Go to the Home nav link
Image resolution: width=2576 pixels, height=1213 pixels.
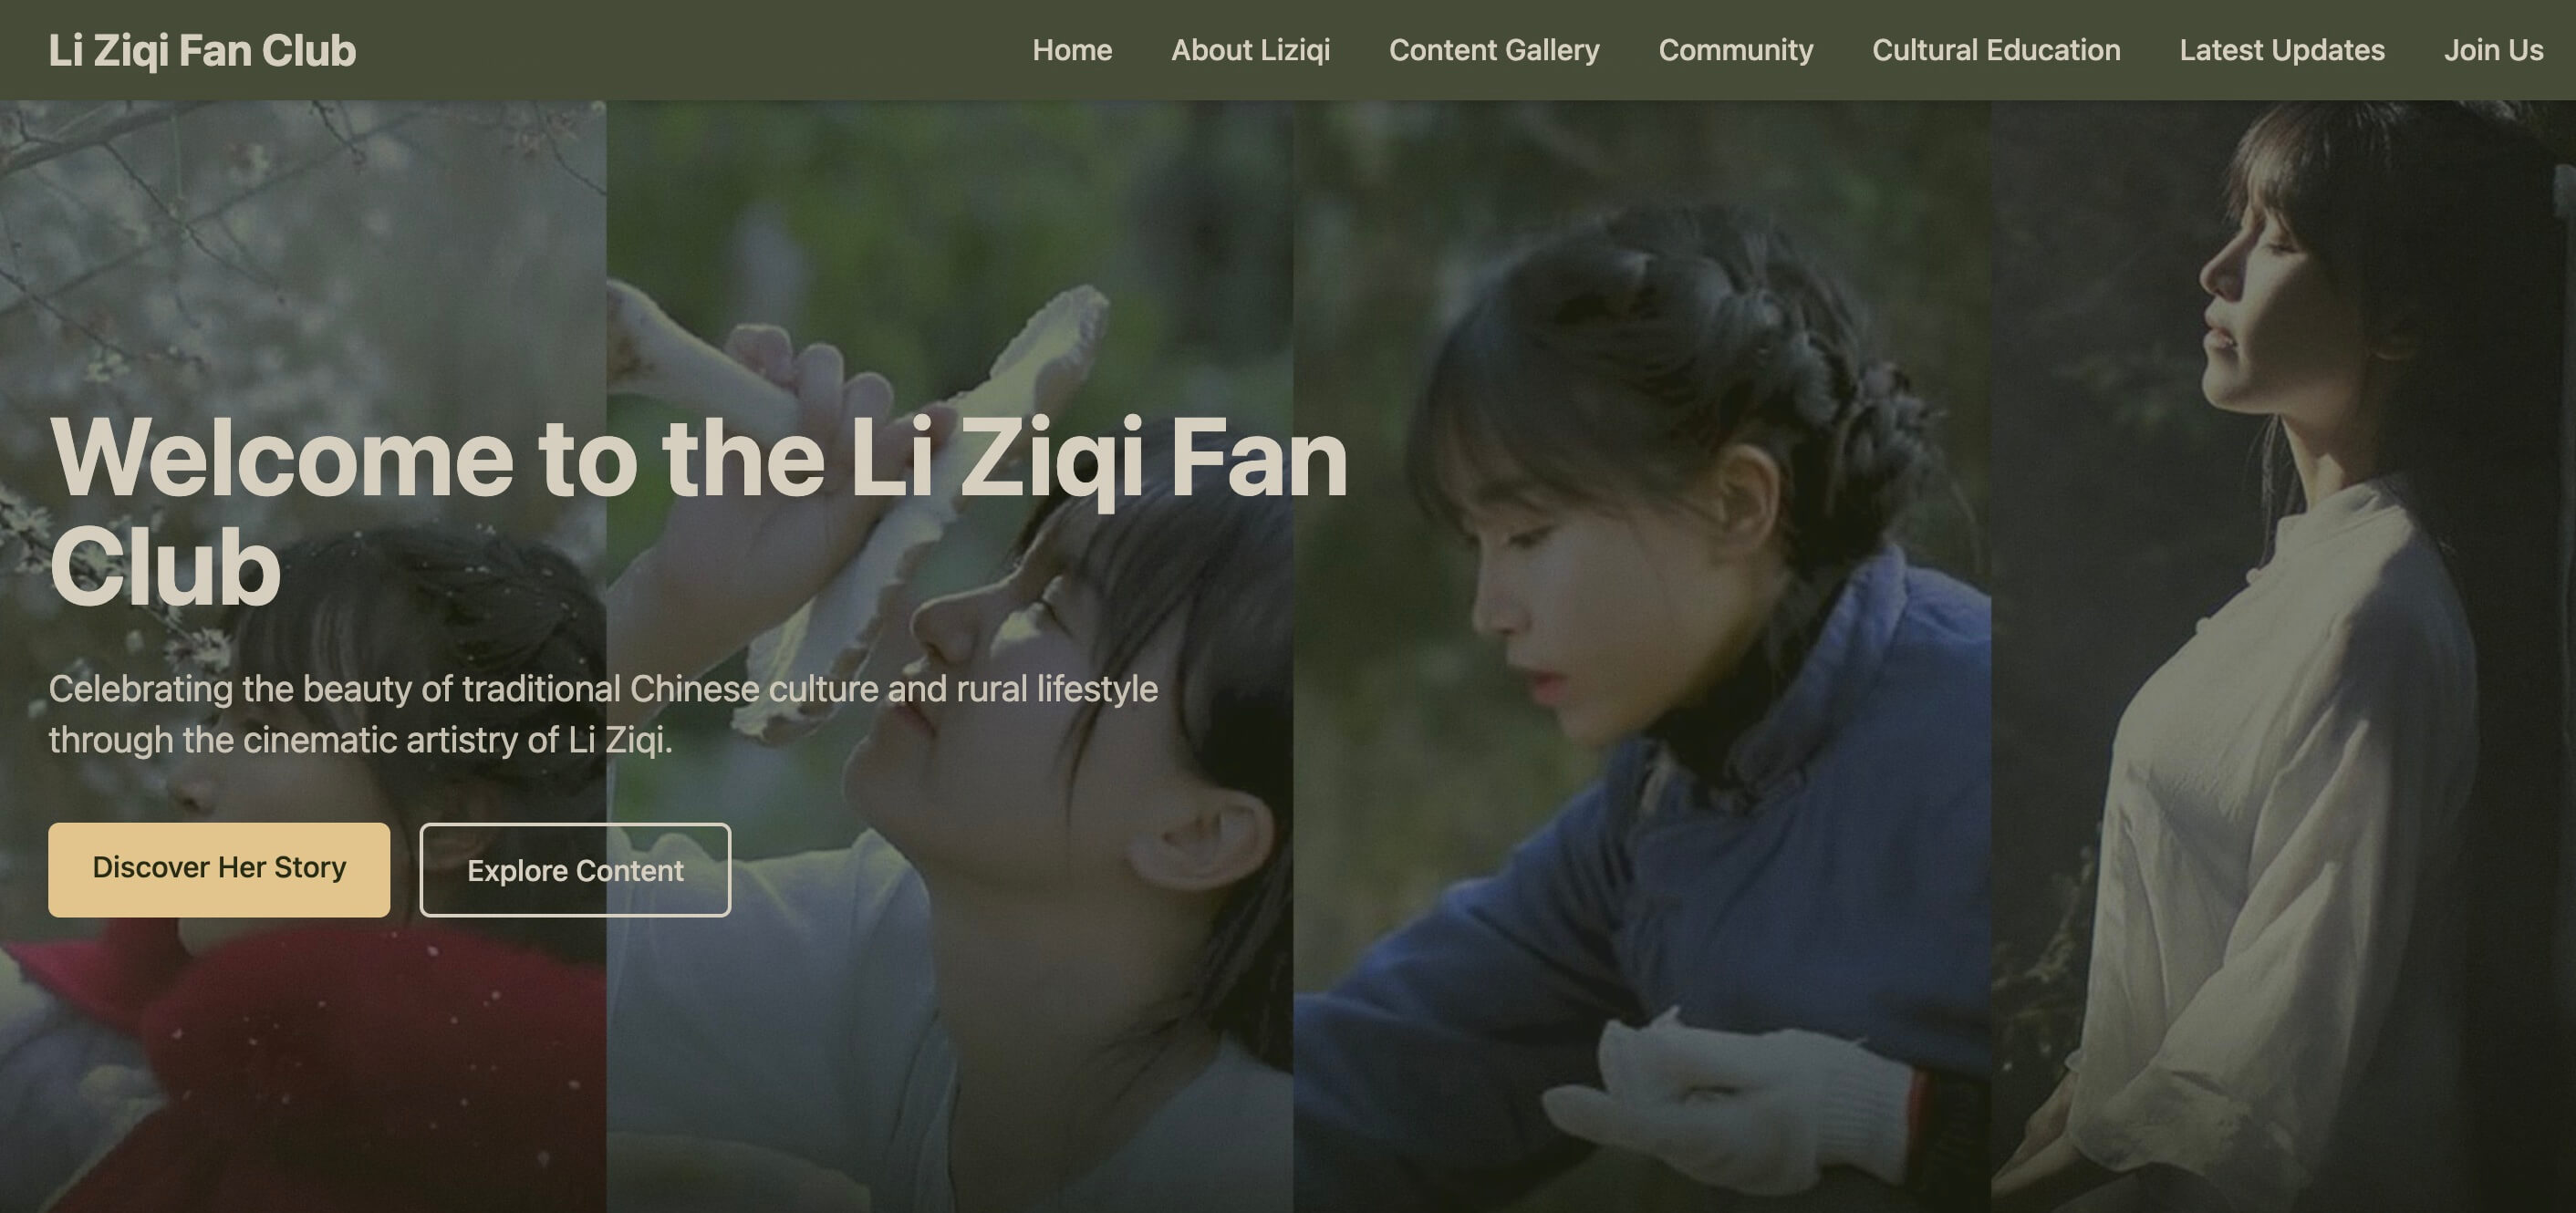[x=1072, y=50]
